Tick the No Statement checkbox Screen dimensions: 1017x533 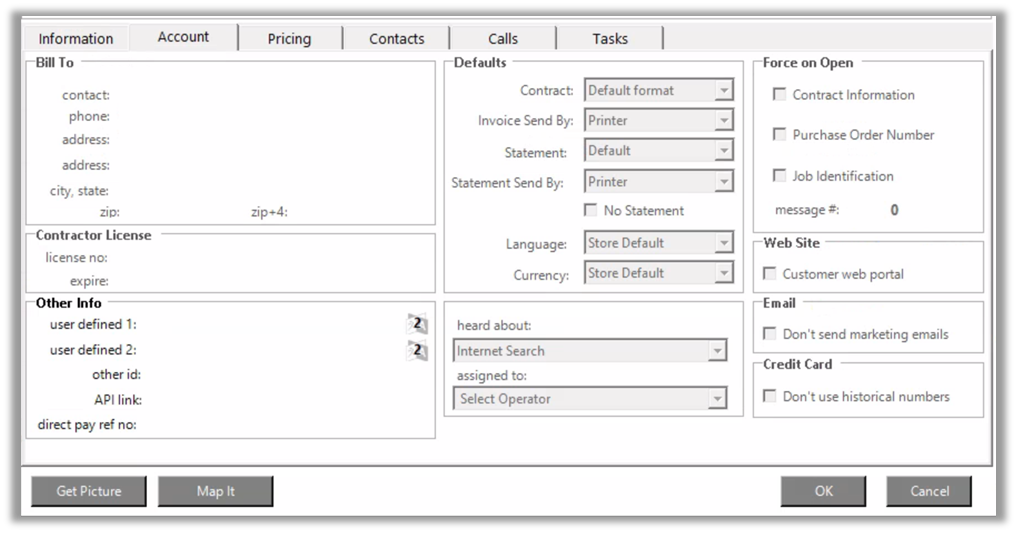(x=591, y=211)
